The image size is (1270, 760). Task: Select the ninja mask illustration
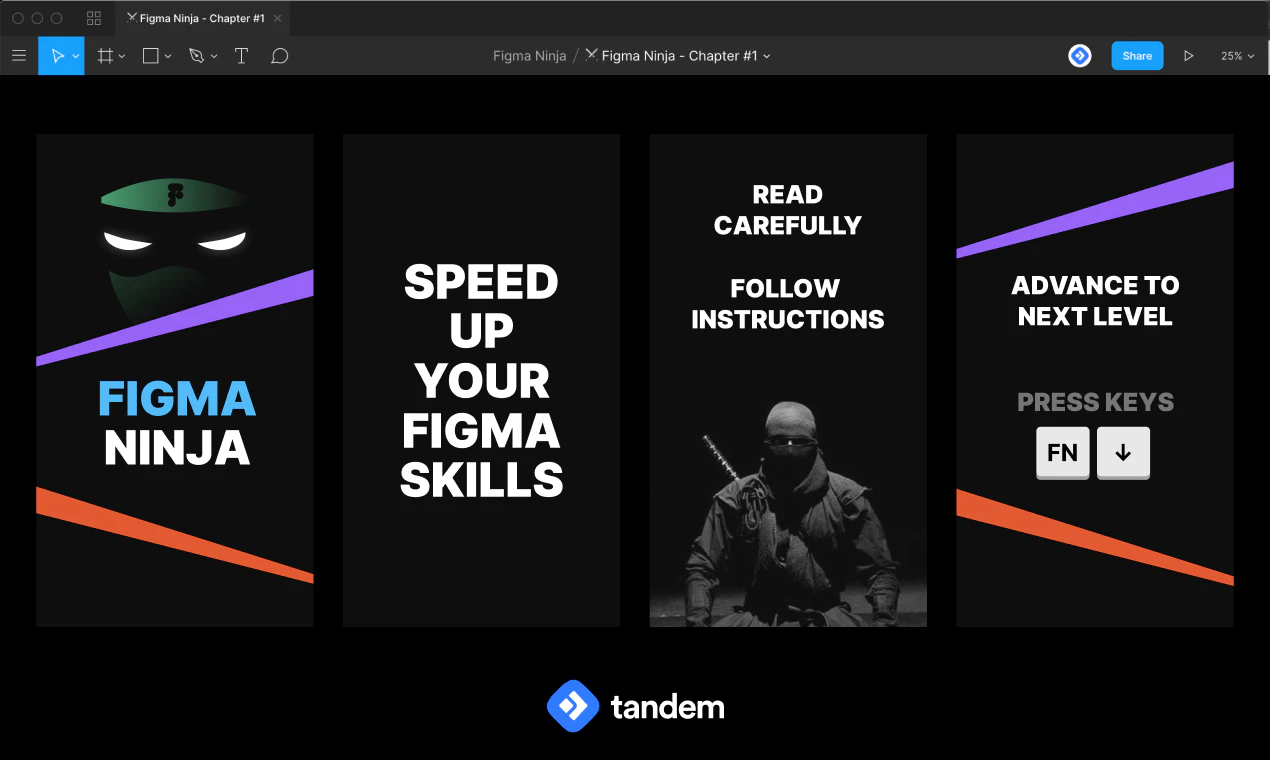pyautogui.click(x=175, y=250)
